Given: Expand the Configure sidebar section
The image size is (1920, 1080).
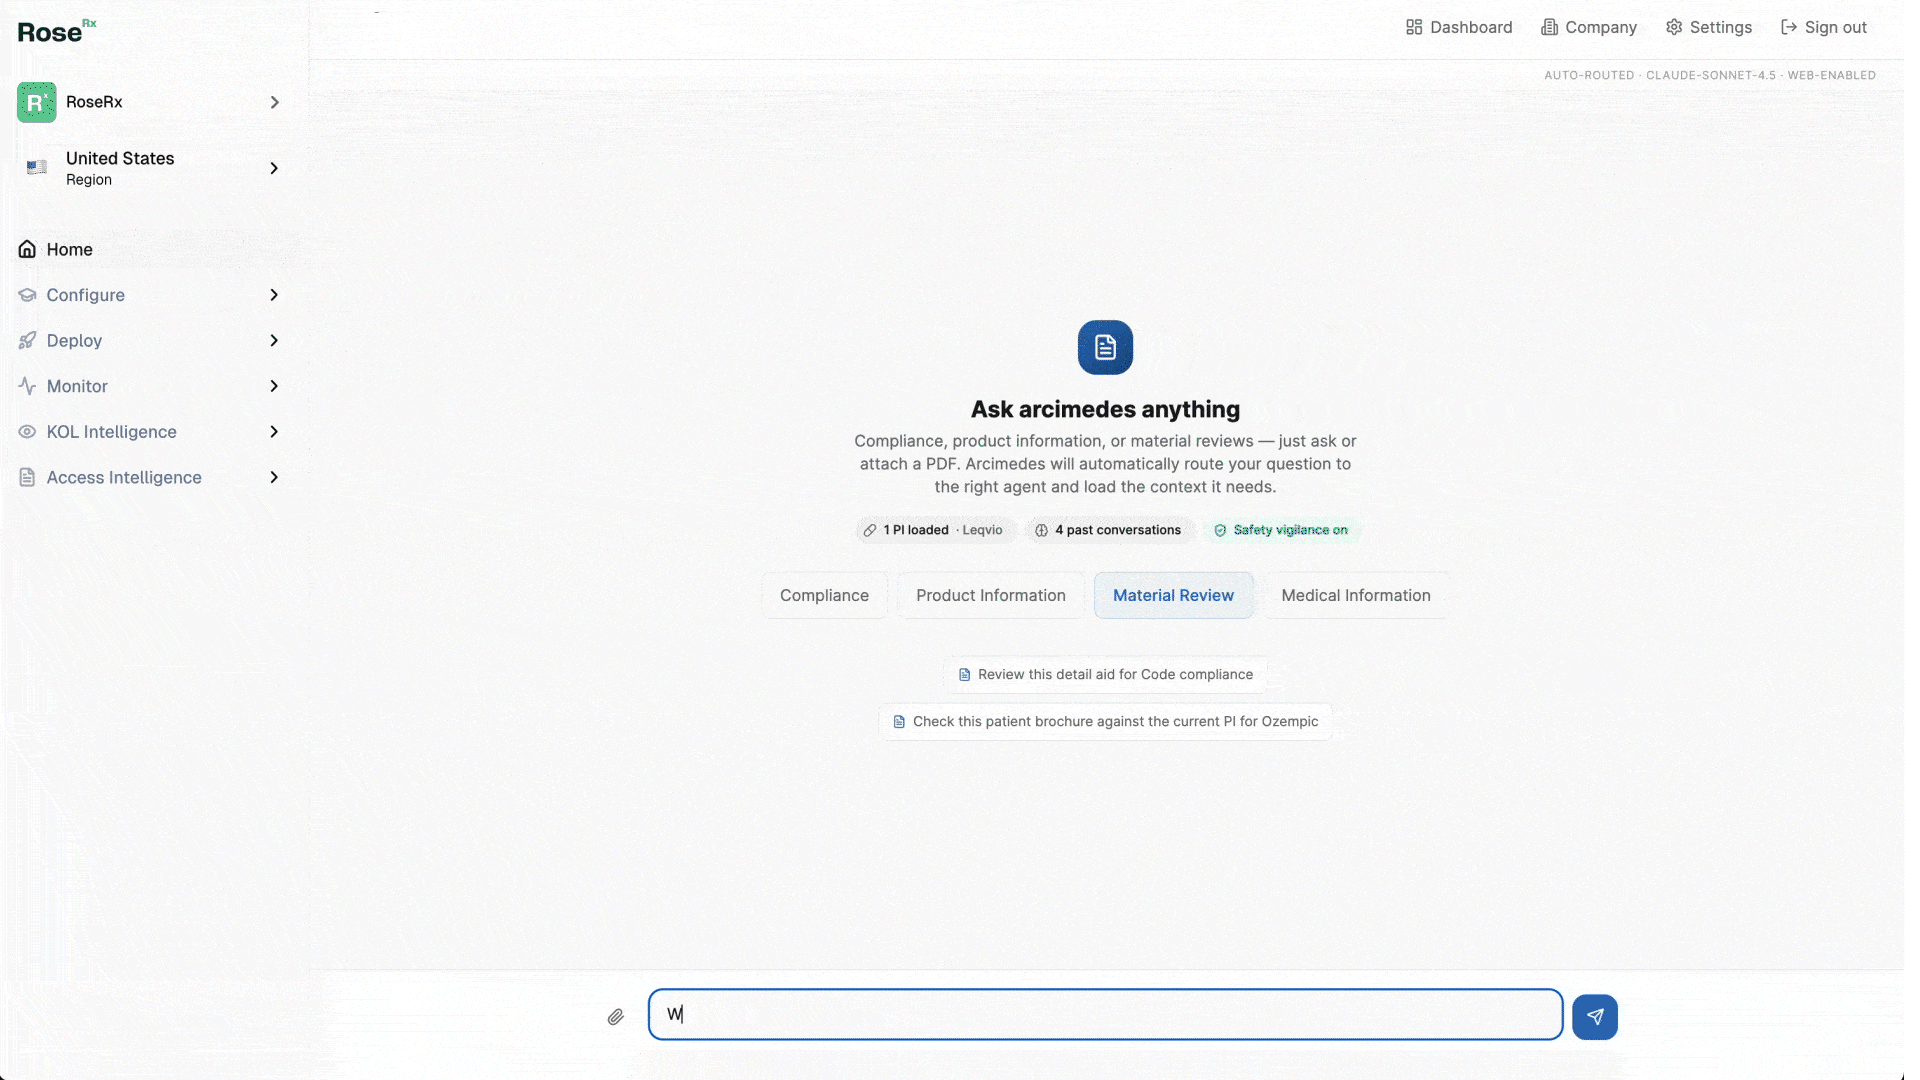Looking at the screenshot, I should coord(274,295).
